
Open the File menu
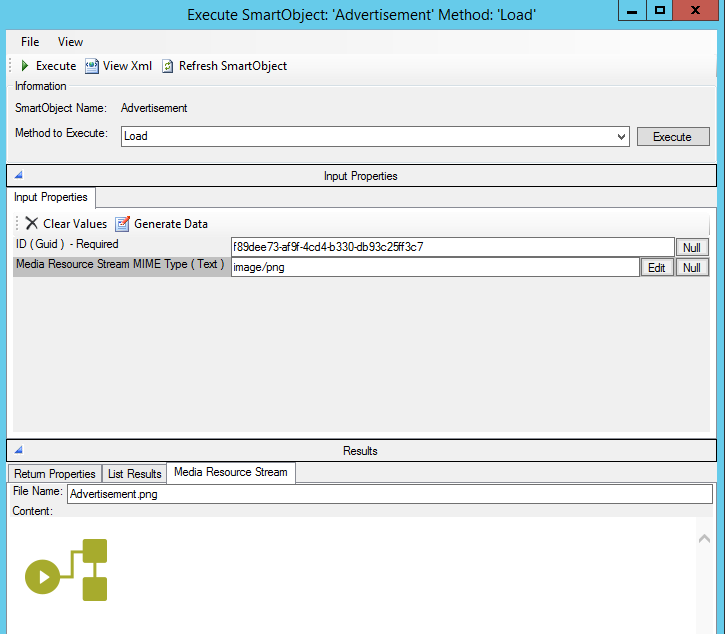pyautogui.click(x=30, y=42)
